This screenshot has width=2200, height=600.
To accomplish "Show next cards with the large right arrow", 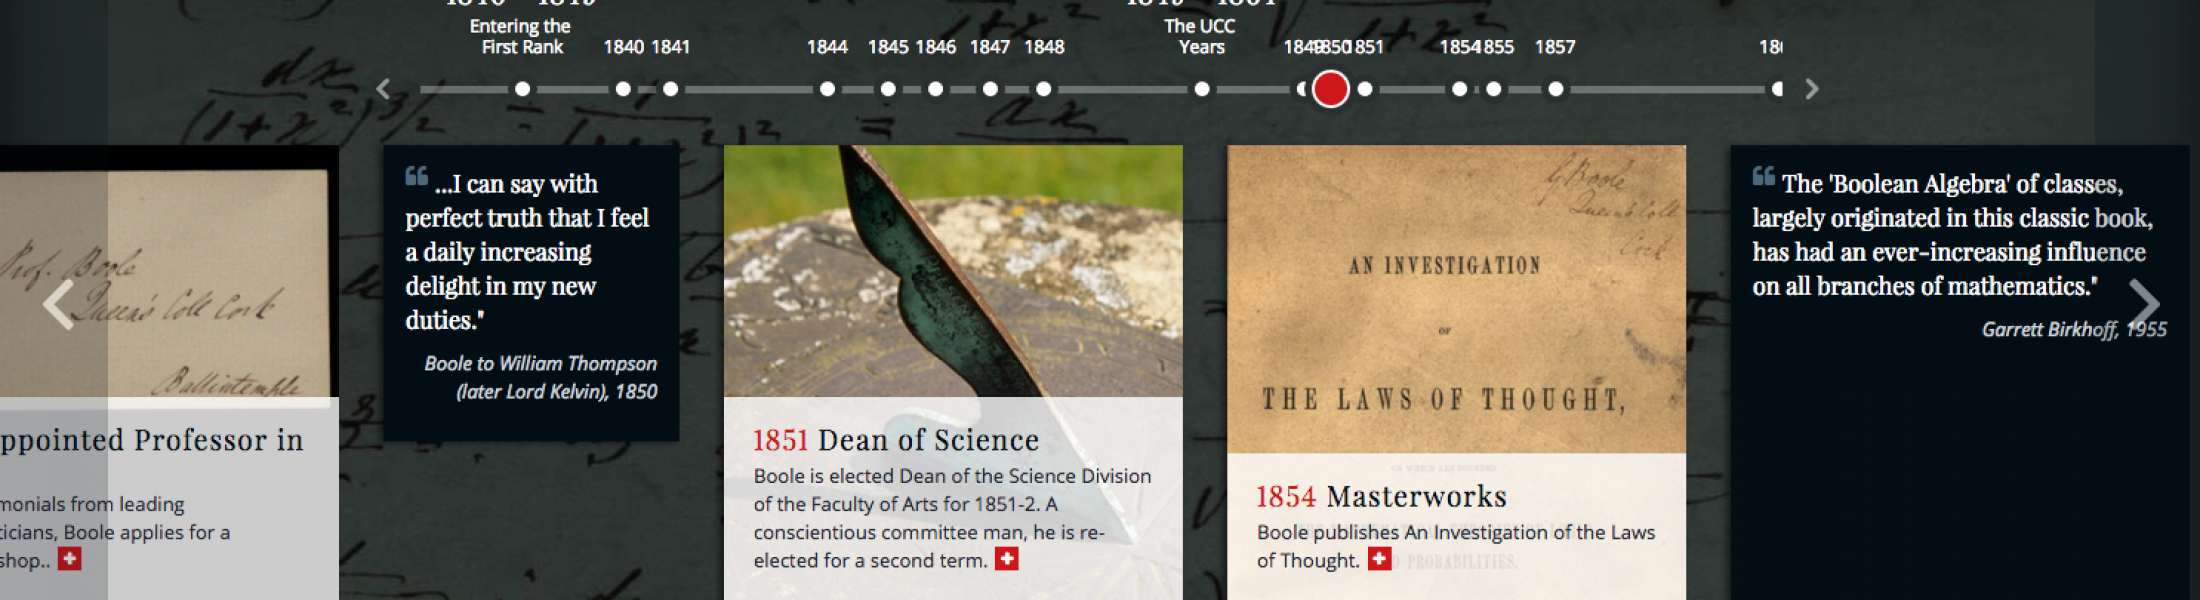I will pyautogui.click(x=2143, y=304).
